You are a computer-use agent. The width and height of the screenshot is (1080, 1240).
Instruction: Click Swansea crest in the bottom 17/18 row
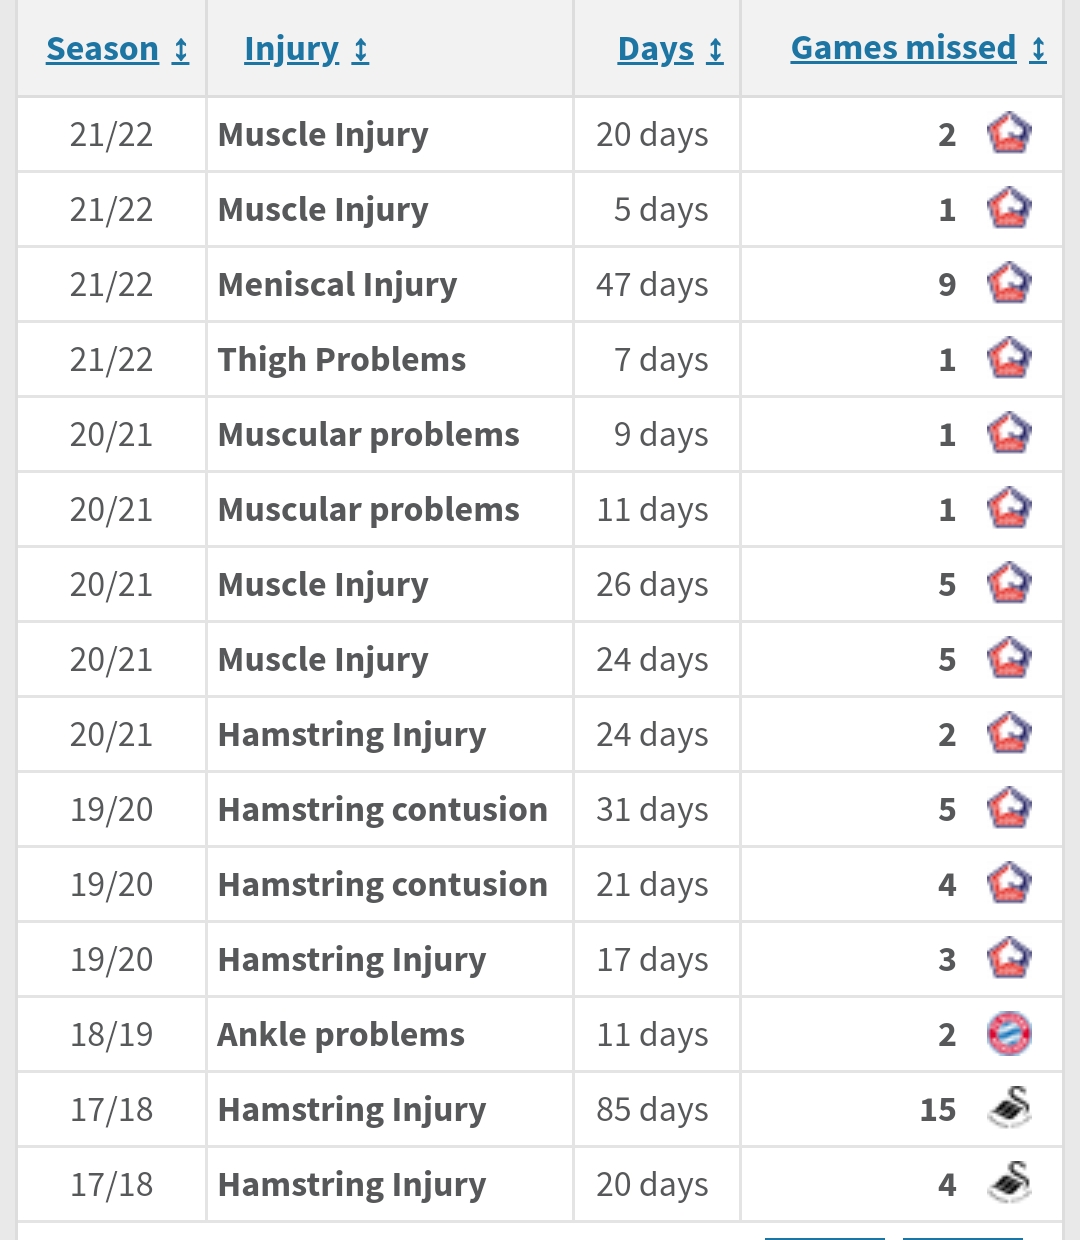[1009, 1183]
